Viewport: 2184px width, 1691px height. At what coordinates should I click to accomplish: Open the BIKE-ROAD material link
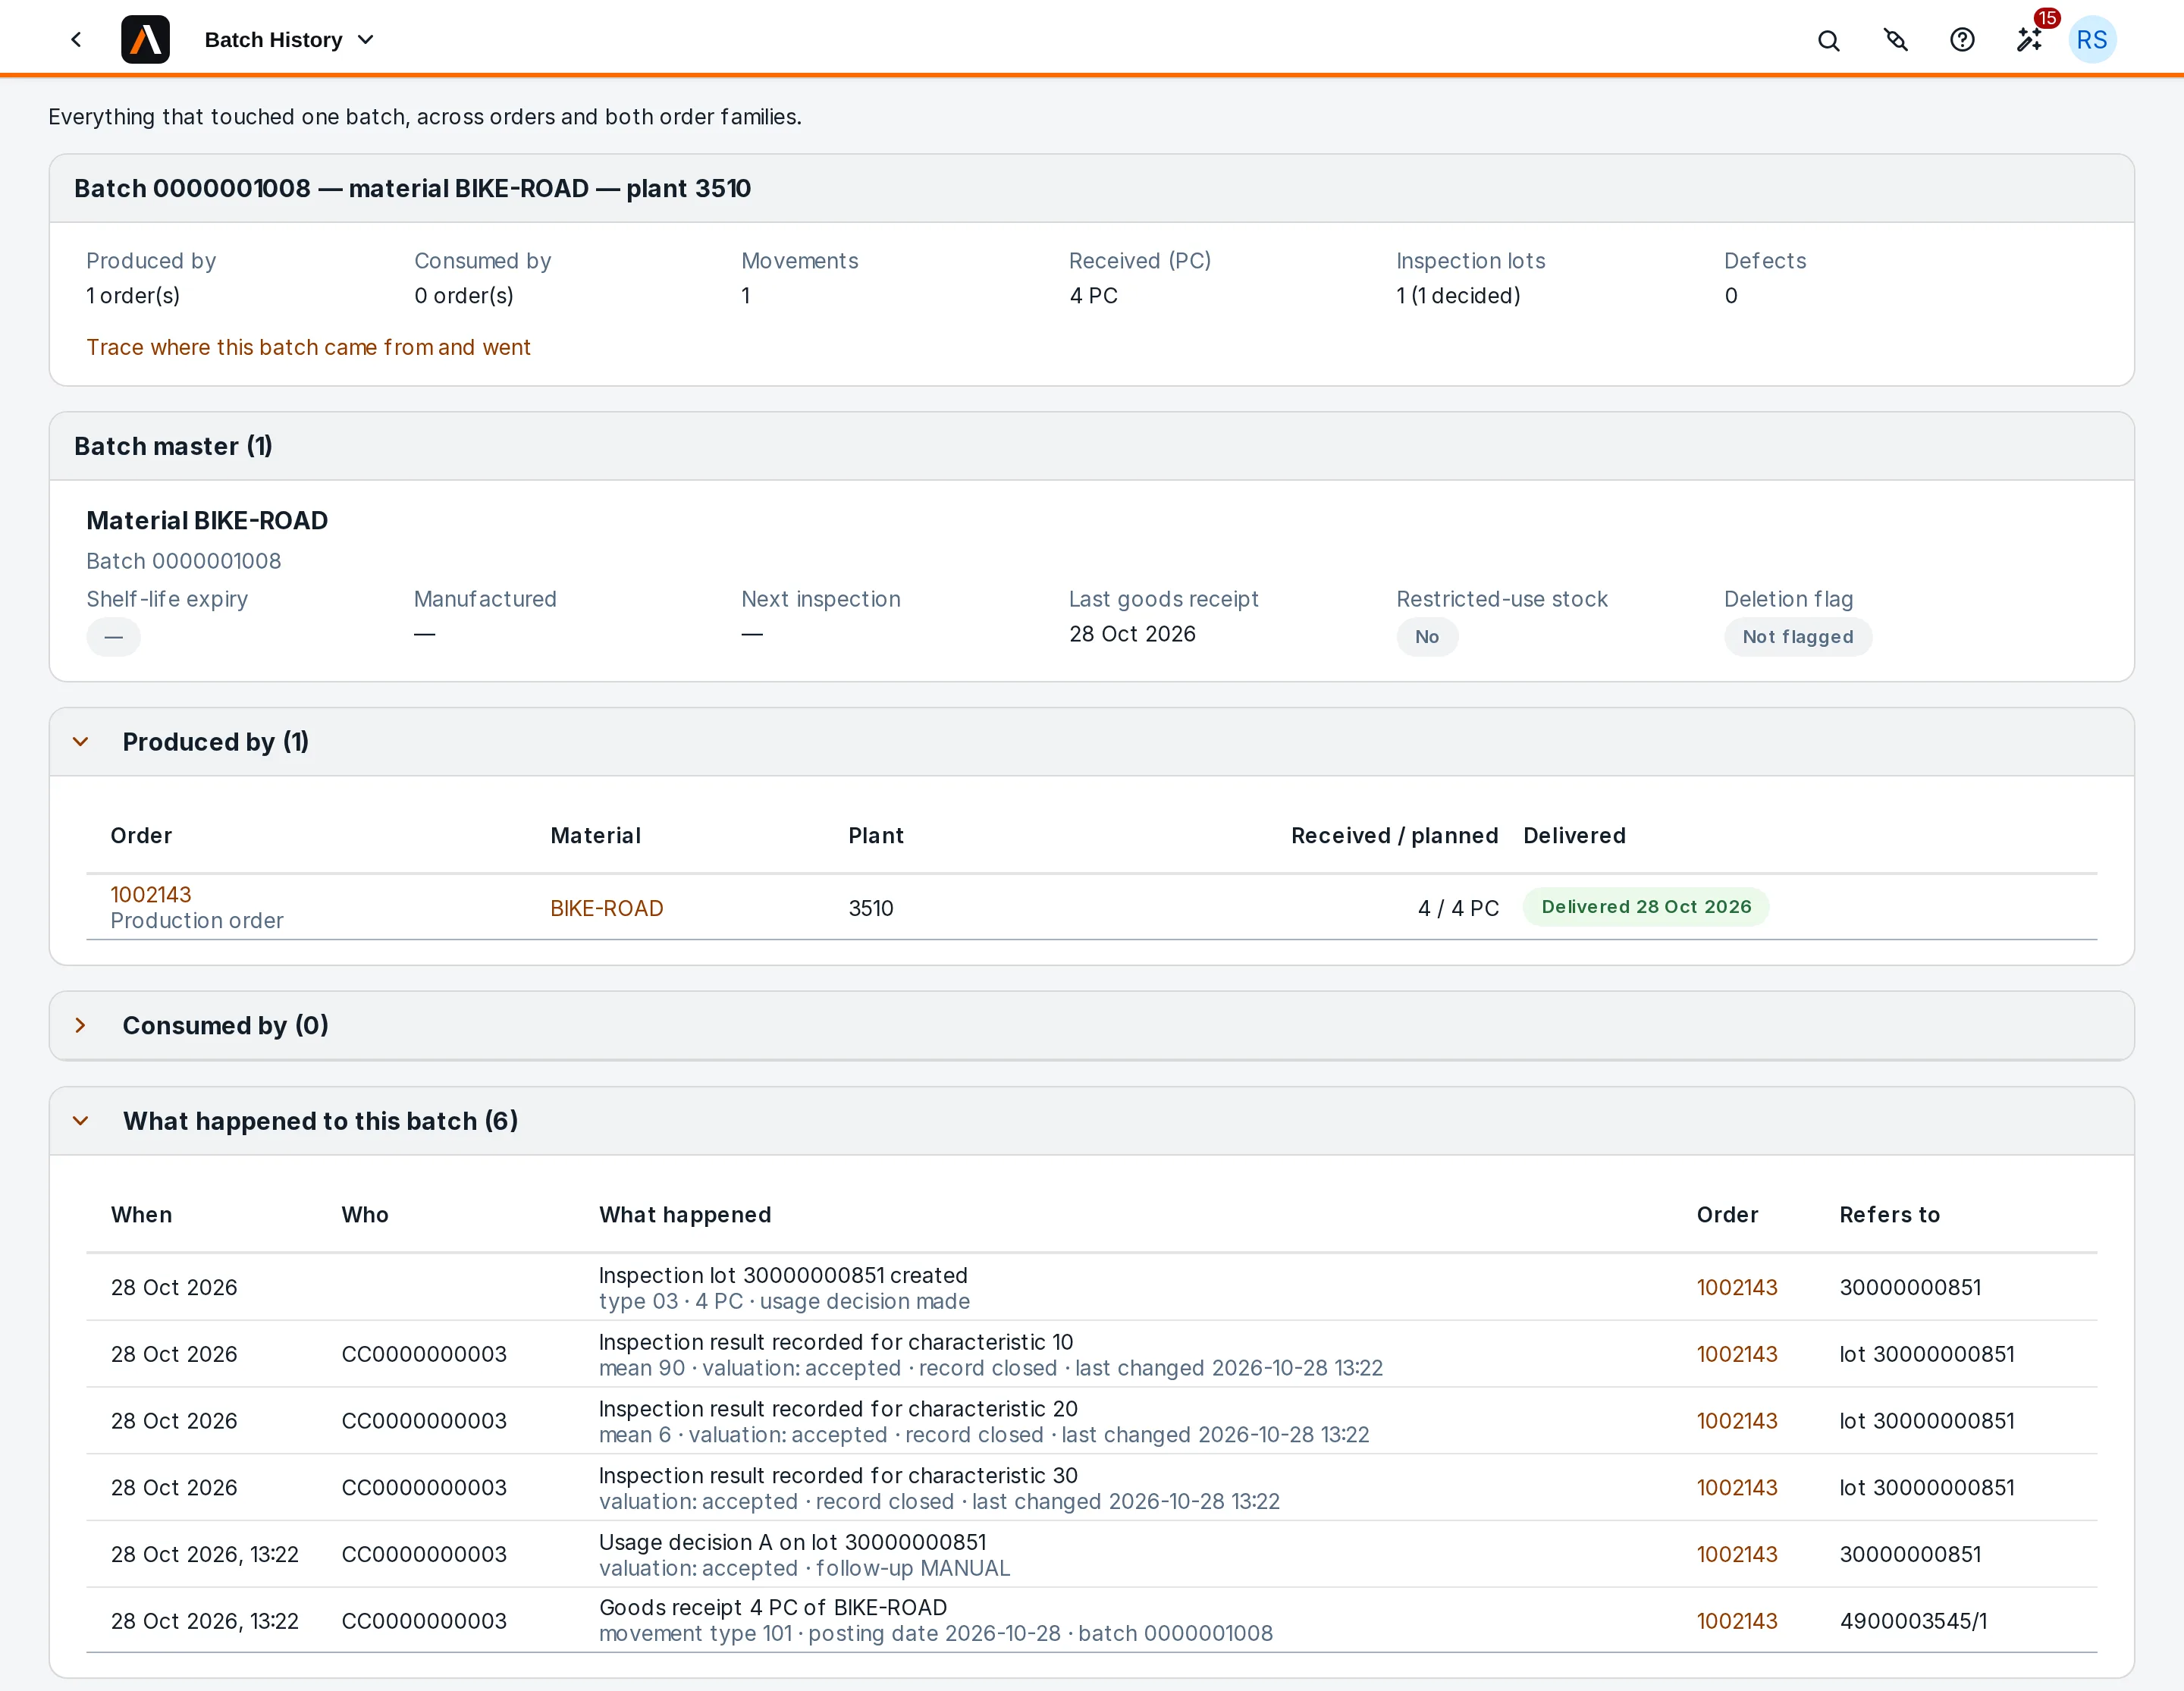607,908
